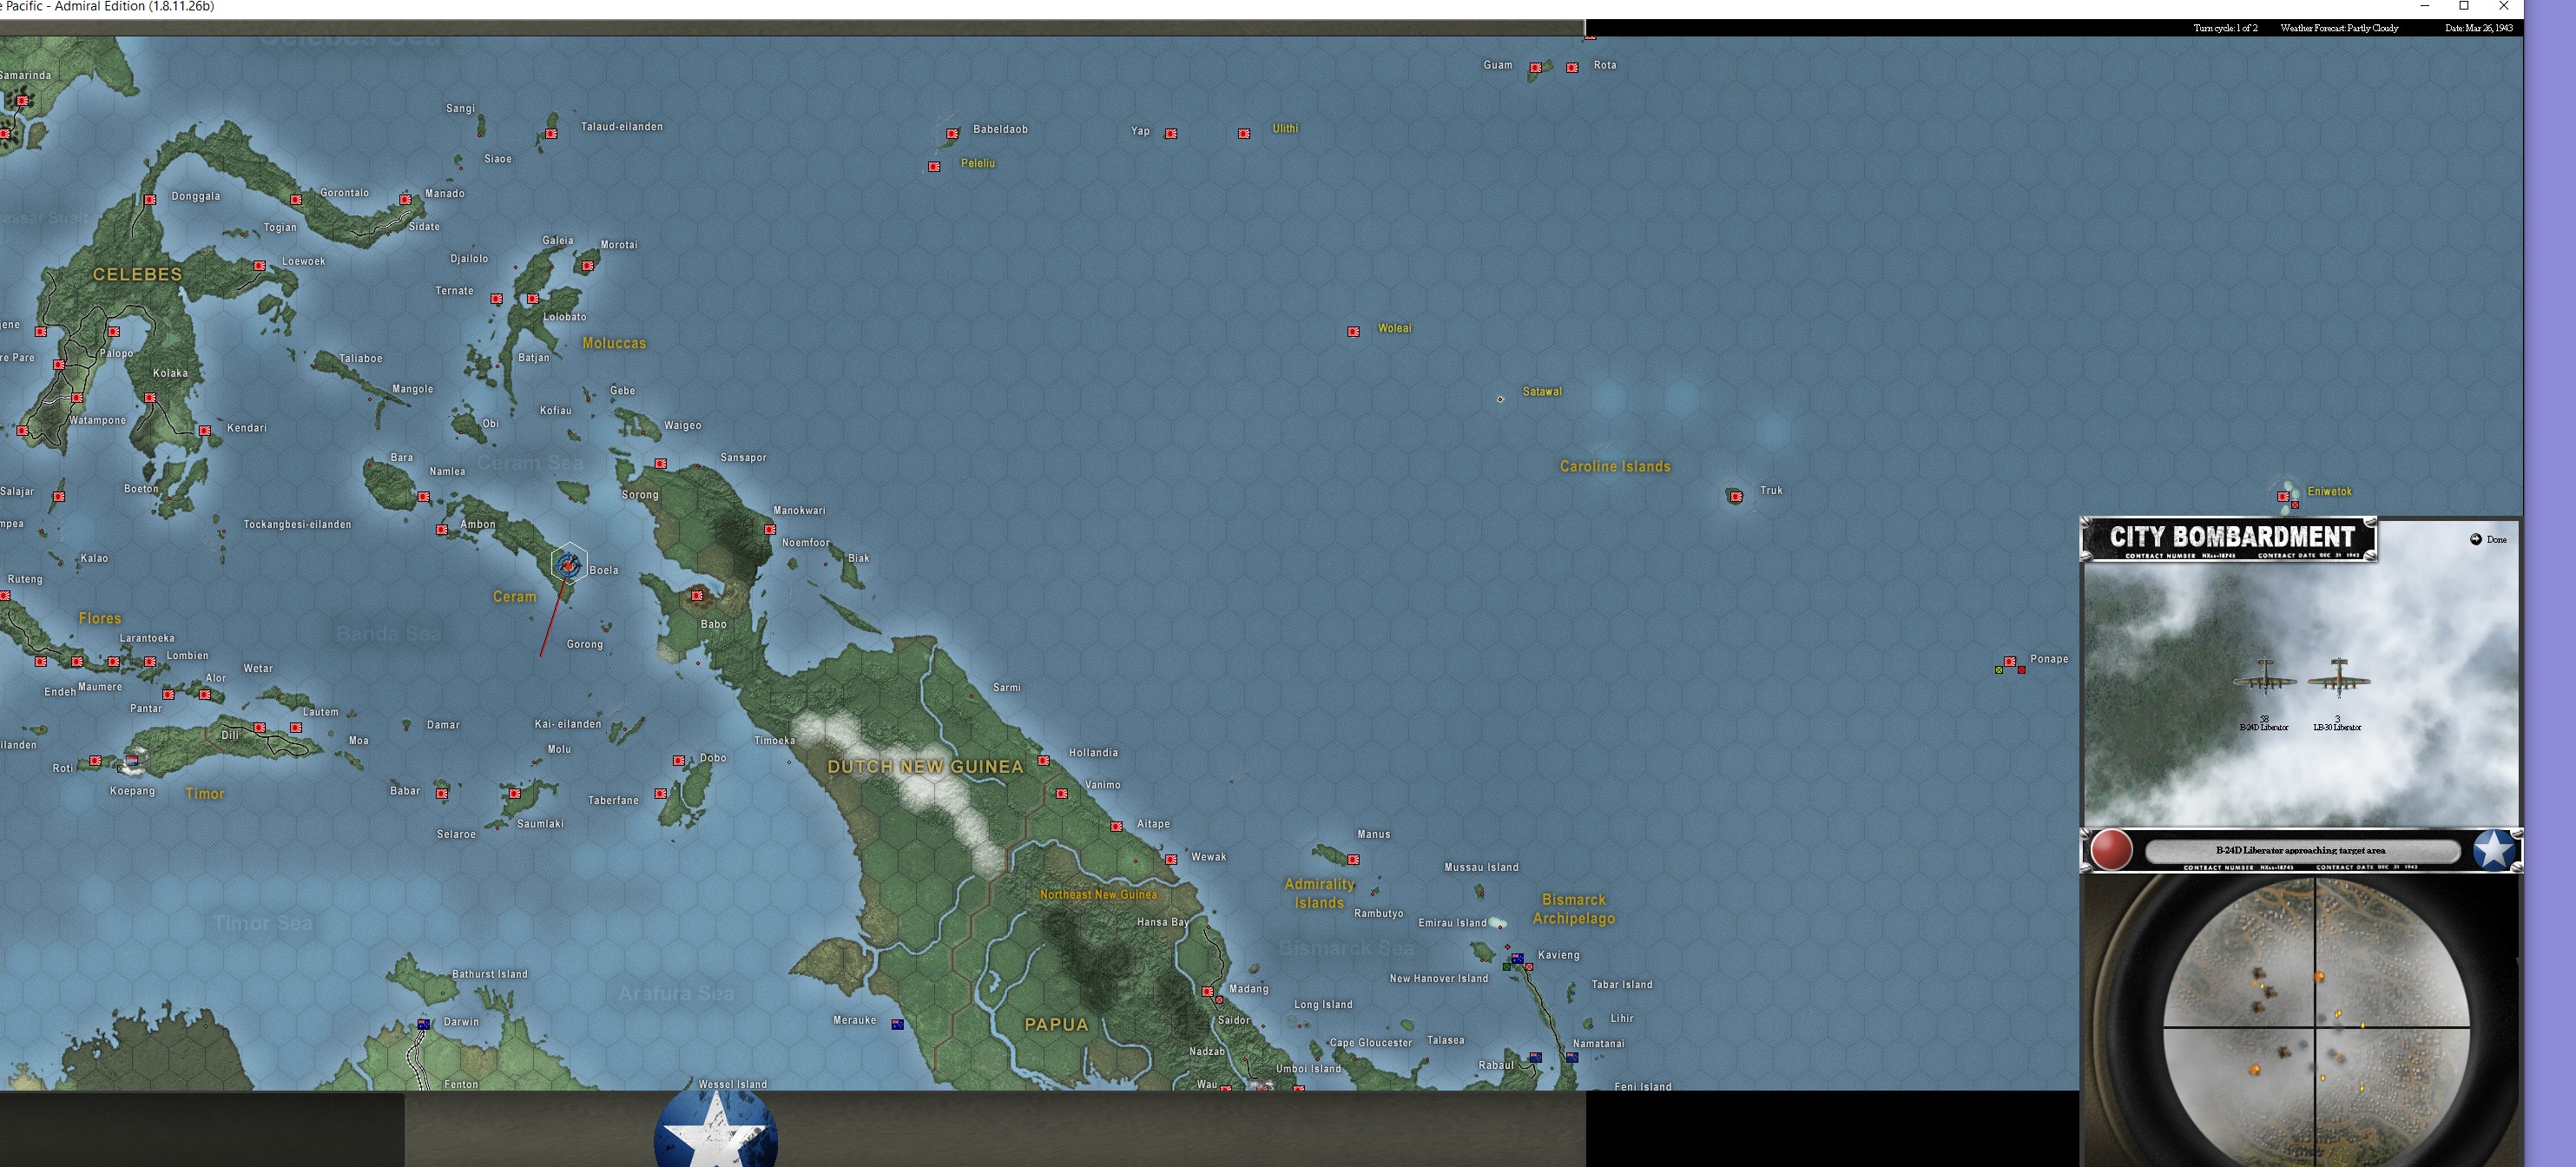Click the 'B-24D Liberator approaching target area' message bar

(x=2301, y=850)
